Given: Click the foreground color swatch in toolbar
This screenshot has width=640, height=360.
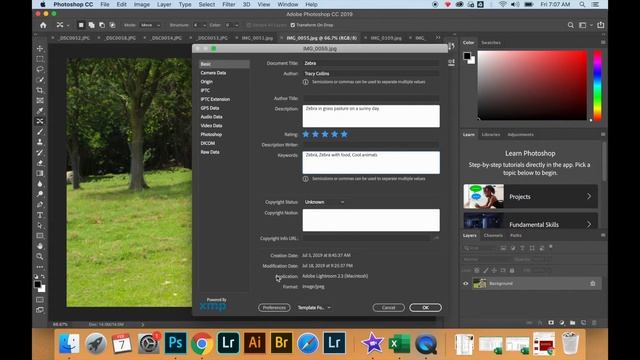Looking at the screenshot, I should (38, 284).
